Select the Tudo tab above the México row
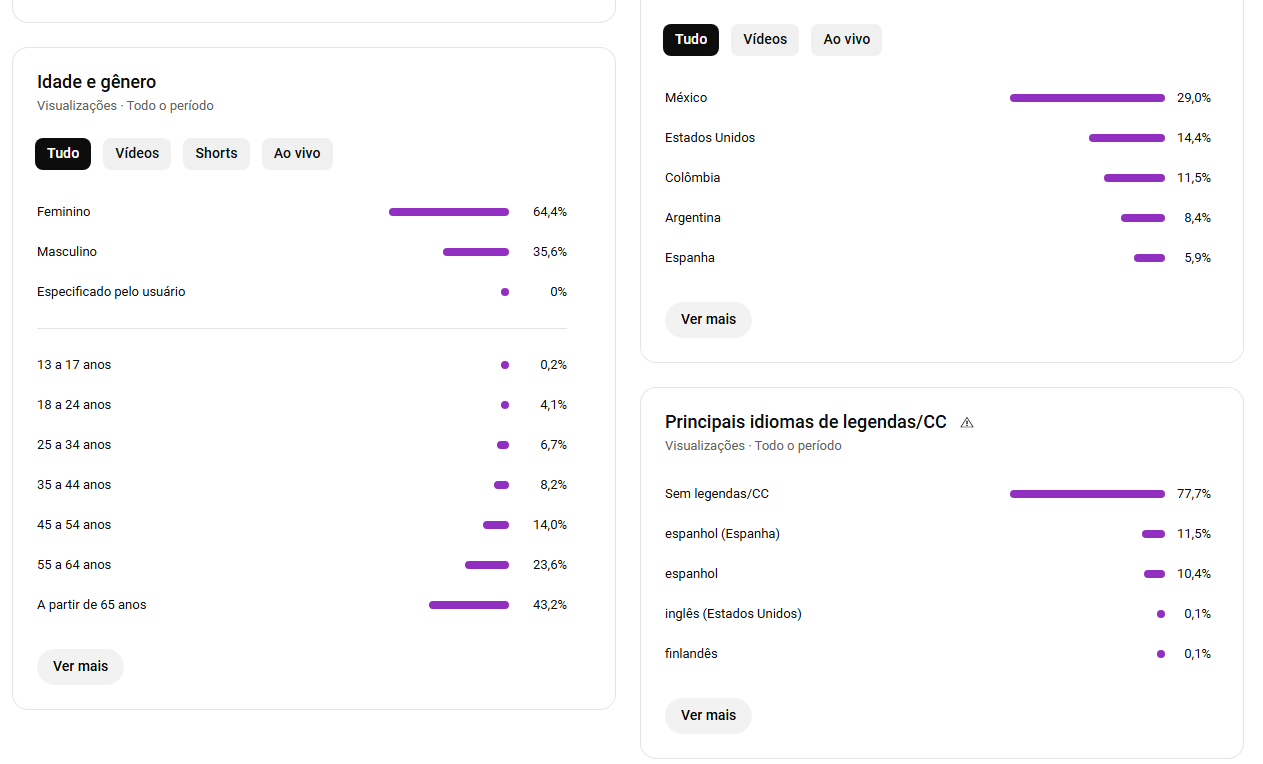 pyautogui.click(x=691, y=40)
